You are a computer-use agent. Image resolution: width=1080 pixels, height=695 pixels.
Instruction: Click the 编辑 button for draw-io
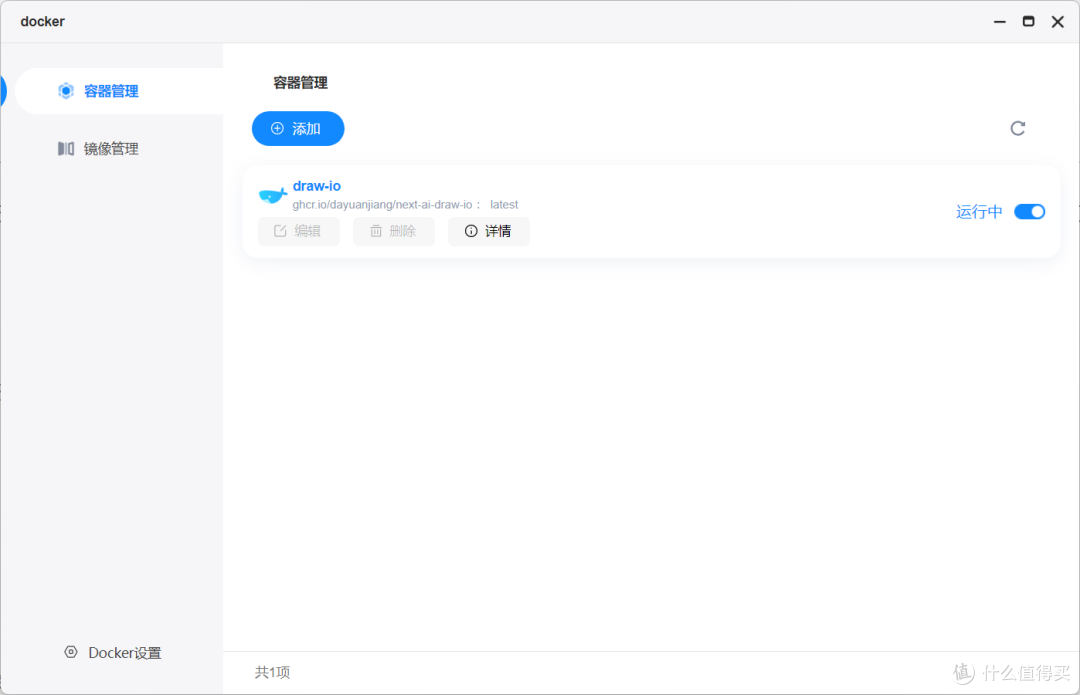pos(298,231)
